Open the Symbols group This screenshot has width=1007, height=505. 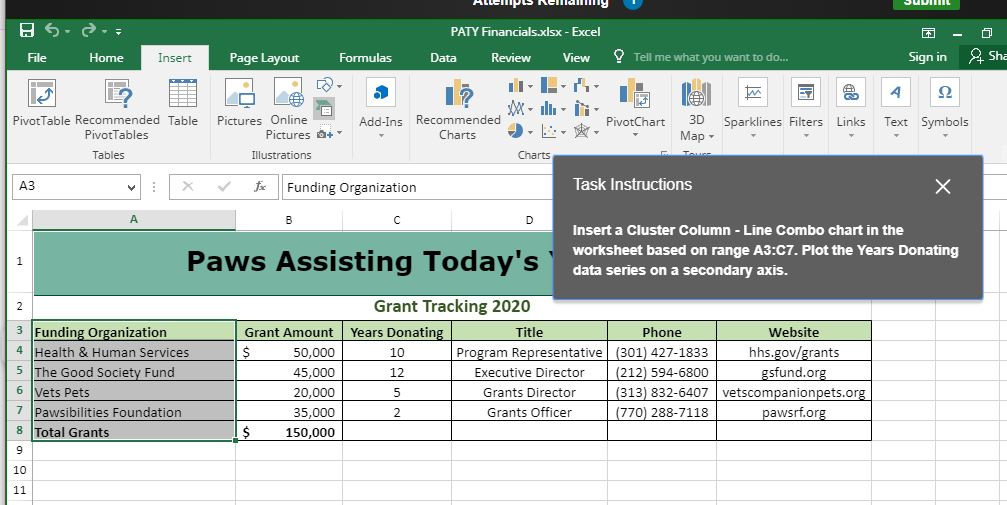[x=945, y=107]
